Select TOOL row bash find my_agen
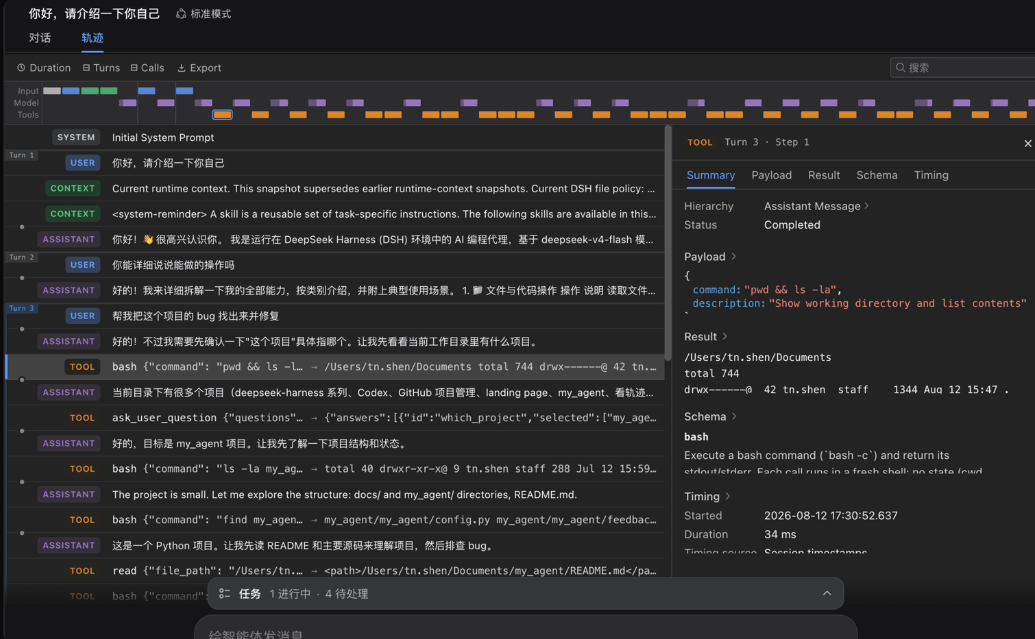 point(335,520)
